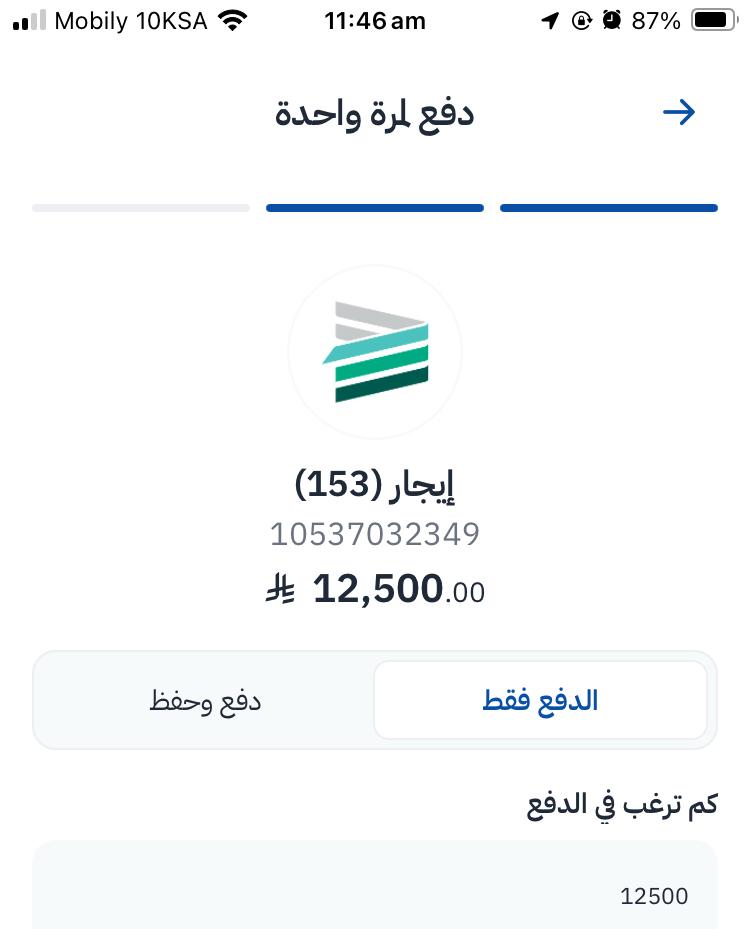The height and width of the screenshot is (929, 750).
Task: Tap the page title "دفع لمرة واحدة"
Action: point(375,113)
